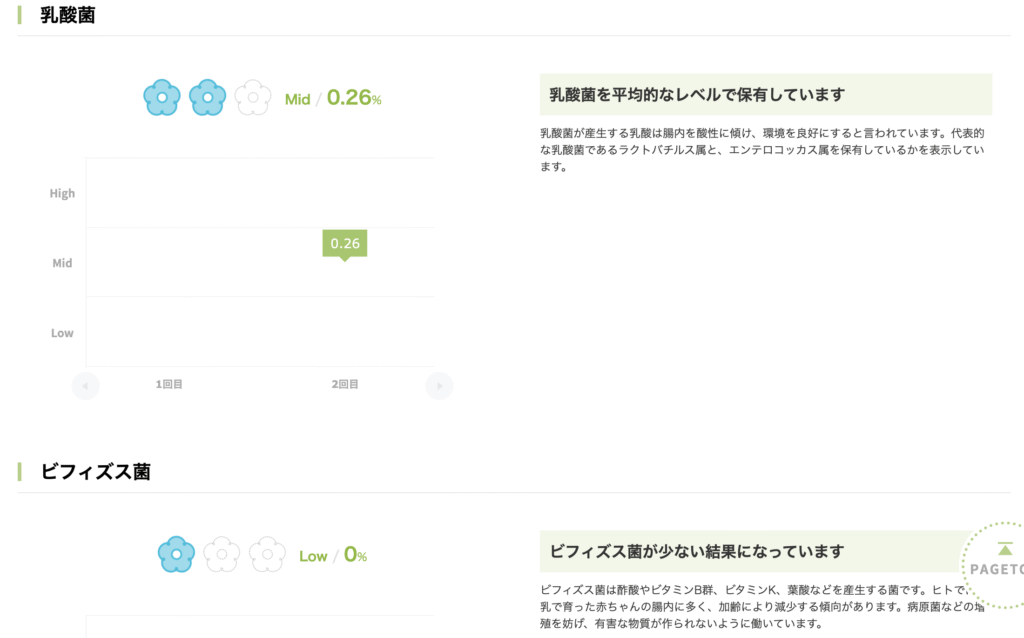Click the third empty flower icon for ビフィズス菌
The height and width of the screenshot is (638, 1024).
coord(267,554)
